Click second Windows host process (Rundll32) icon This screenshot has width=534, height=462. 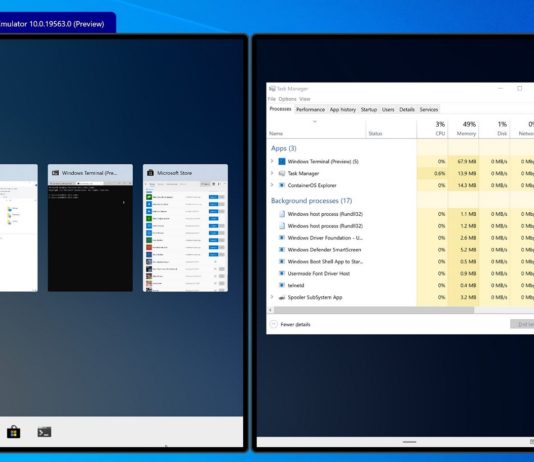point(282,226)
